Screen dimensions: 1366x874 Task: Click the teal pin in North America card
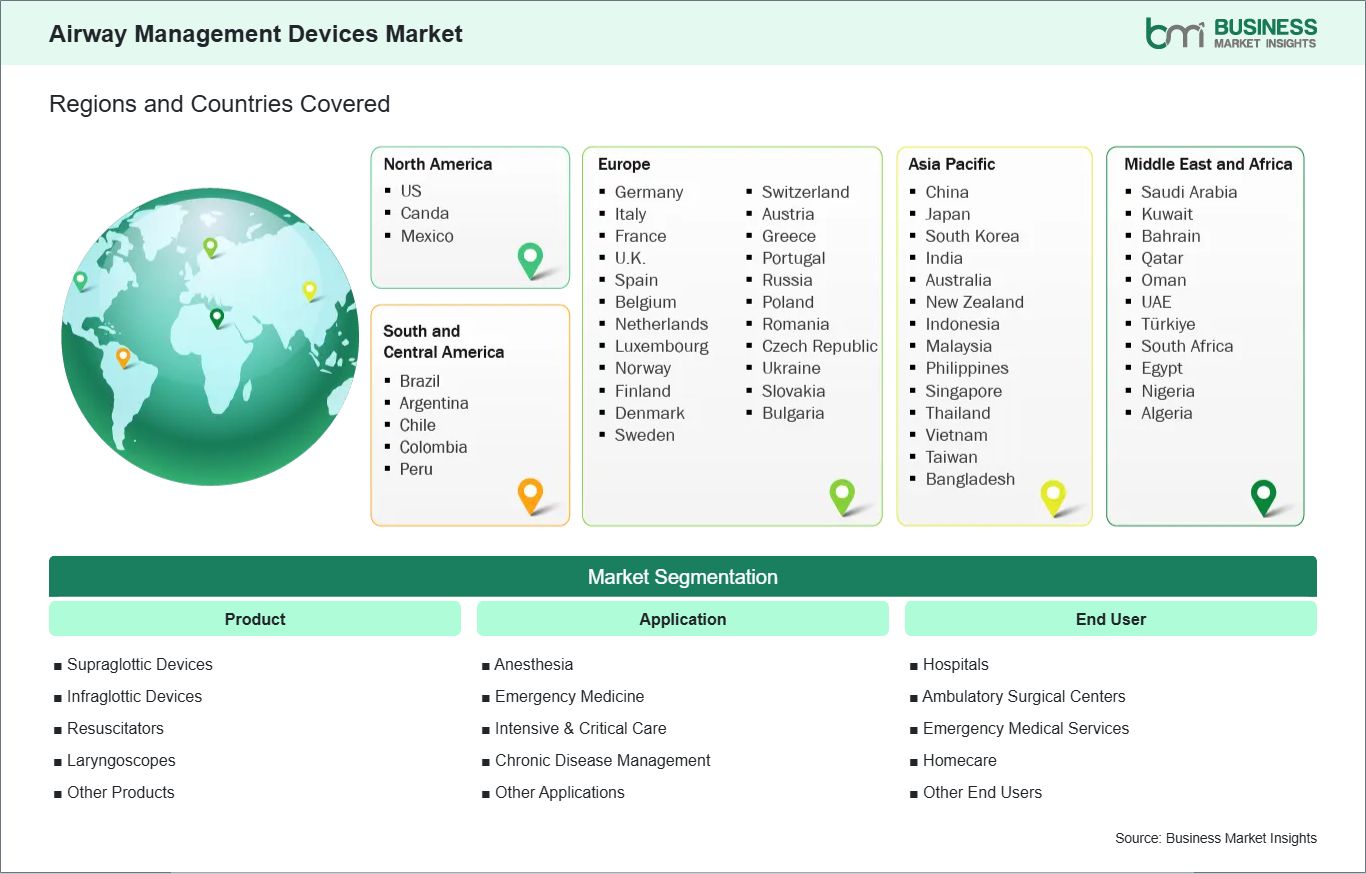[x=530, y=260]
